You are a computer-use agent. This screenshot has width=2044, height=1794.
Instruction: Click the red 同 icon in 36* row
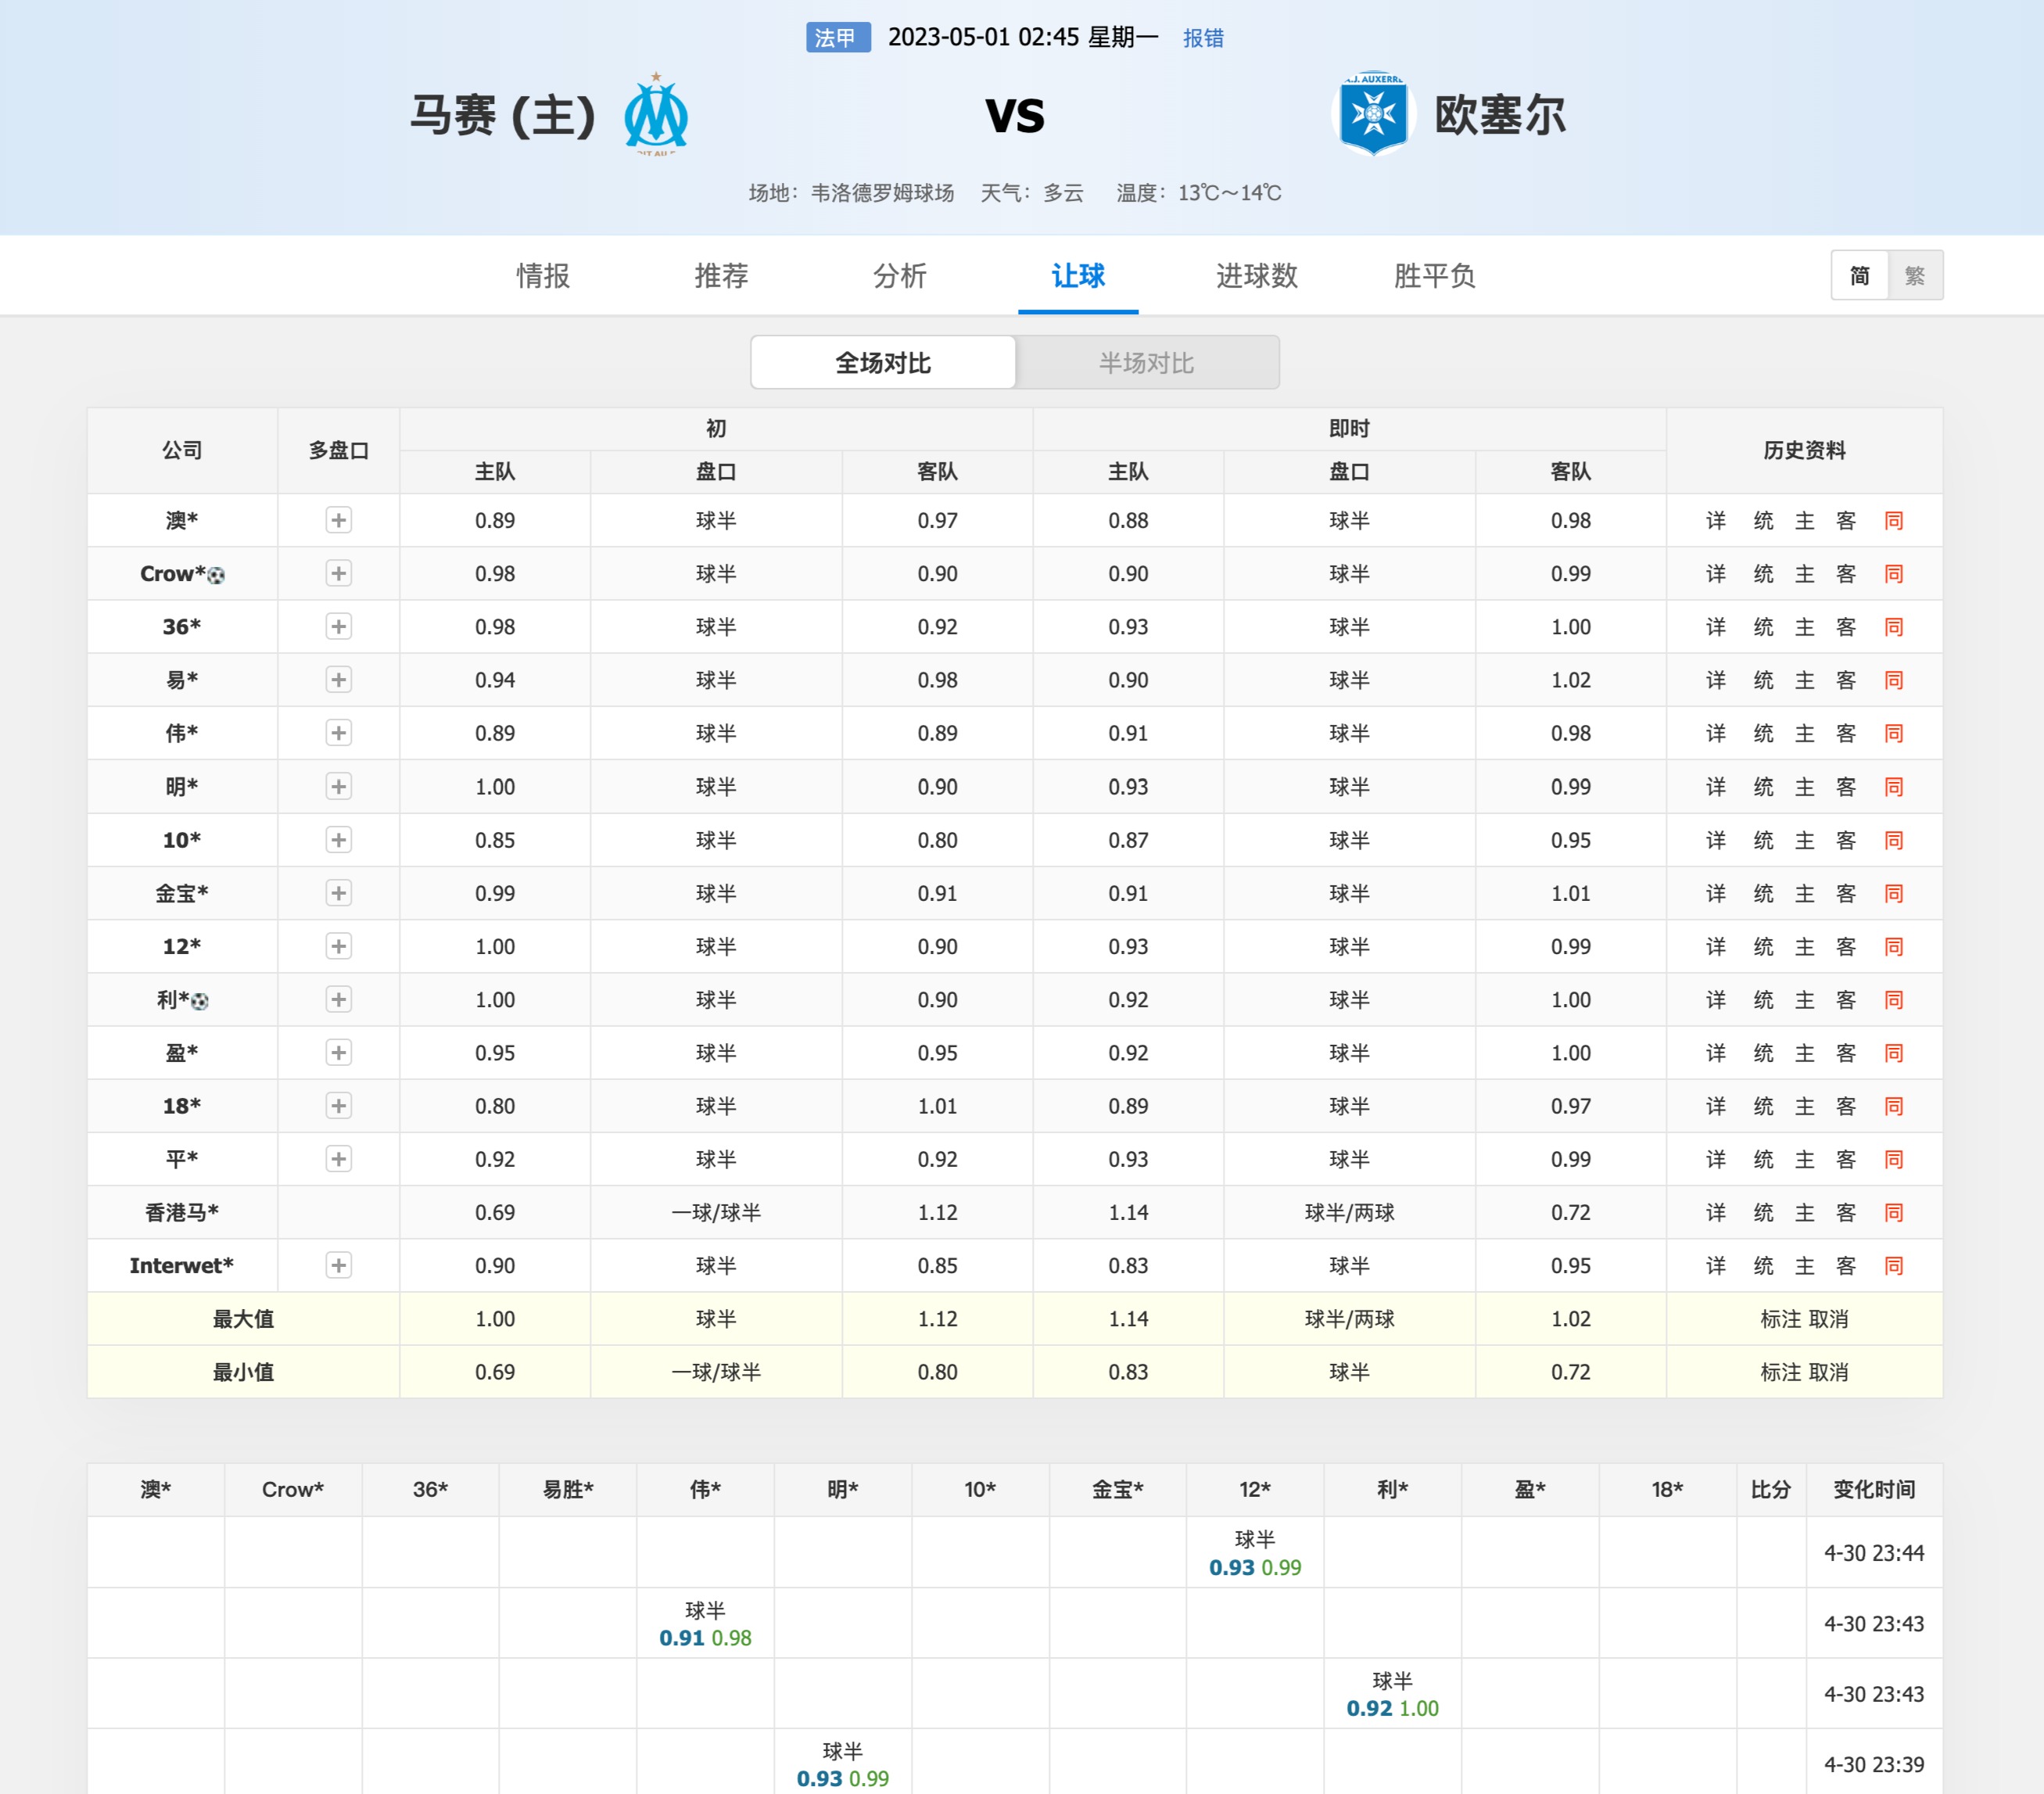point(1893,627)
